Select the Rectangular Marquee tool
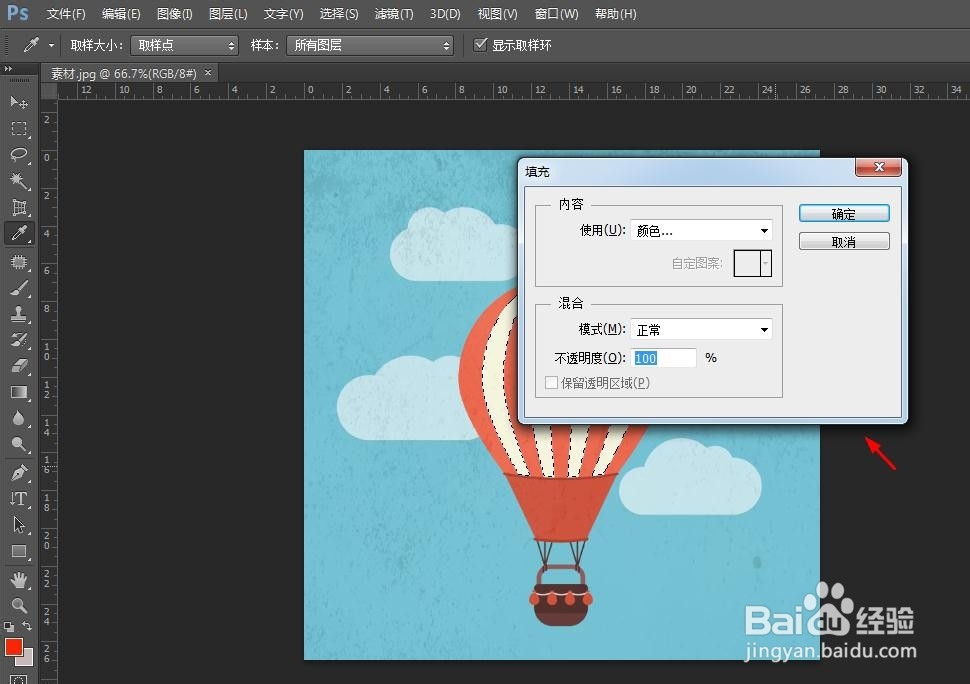 [x=19, y=128]
